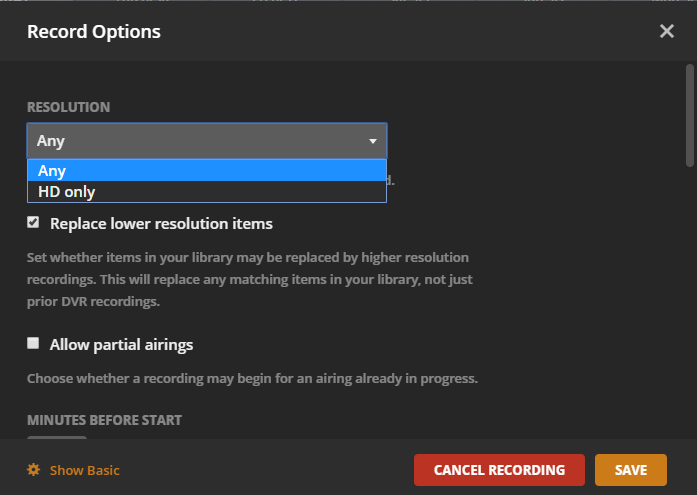Click the Record Options title text
This screenshot has height=495, width=697.
tap(94, 32)
